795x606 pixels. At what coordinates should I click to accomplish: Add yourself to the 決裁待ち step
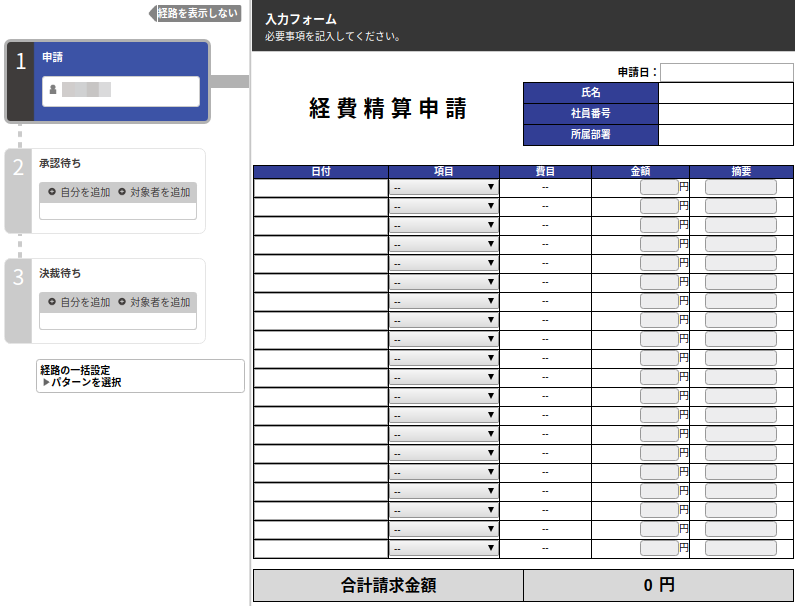pos(80,302)
